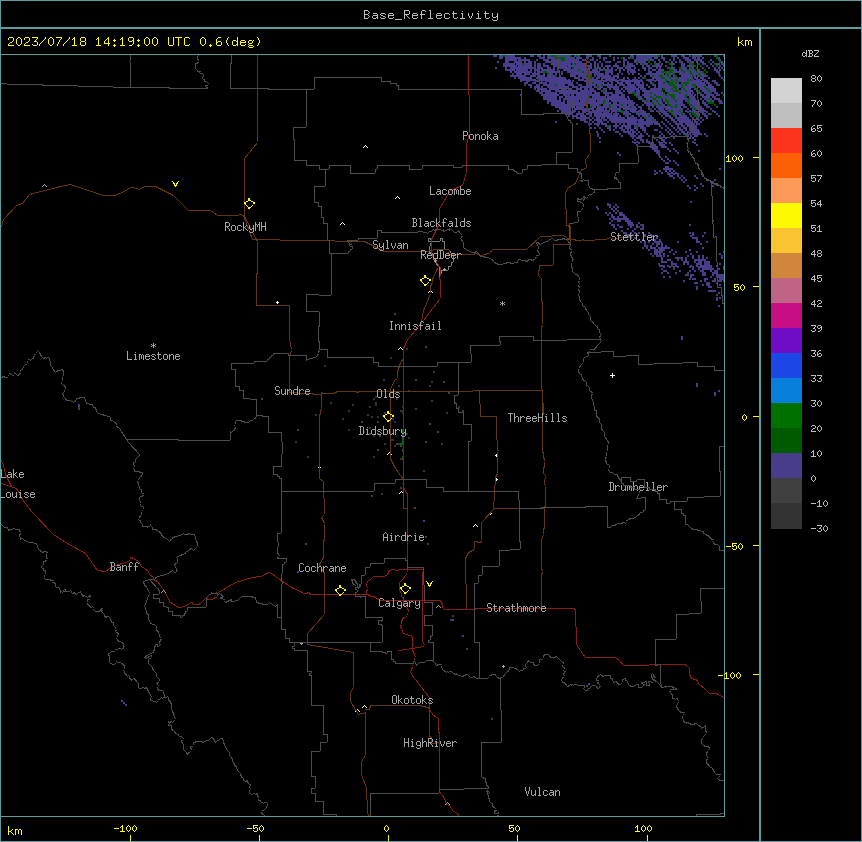Click the Limestone map label
The image size is (862, 842).
(153, 356)
